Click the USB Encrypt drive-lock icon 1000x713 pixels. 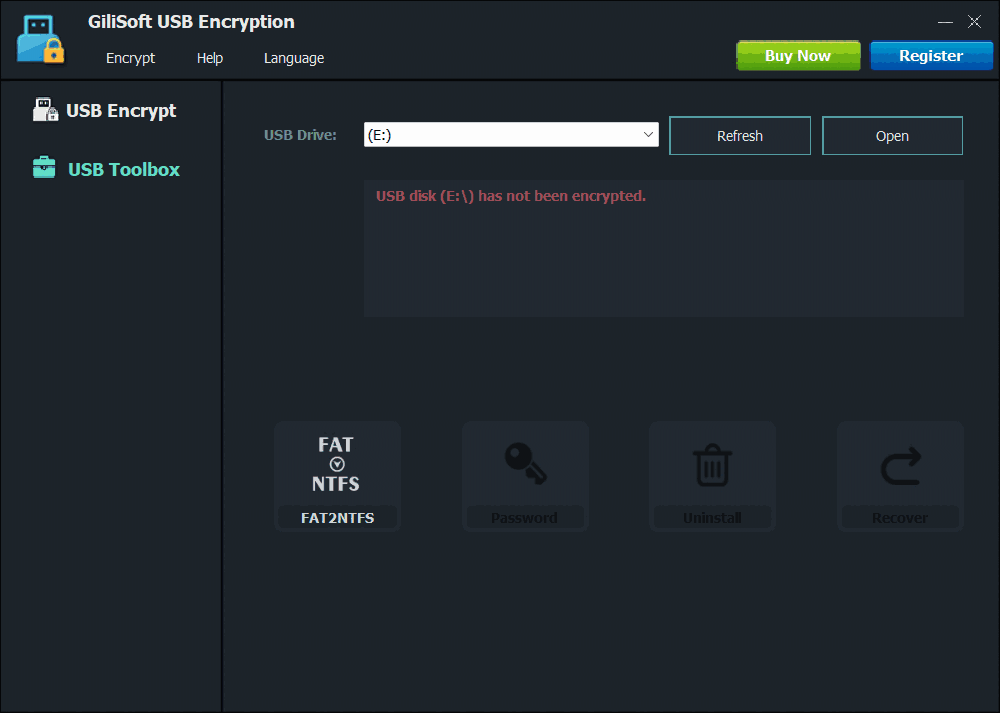click(45, 110)
